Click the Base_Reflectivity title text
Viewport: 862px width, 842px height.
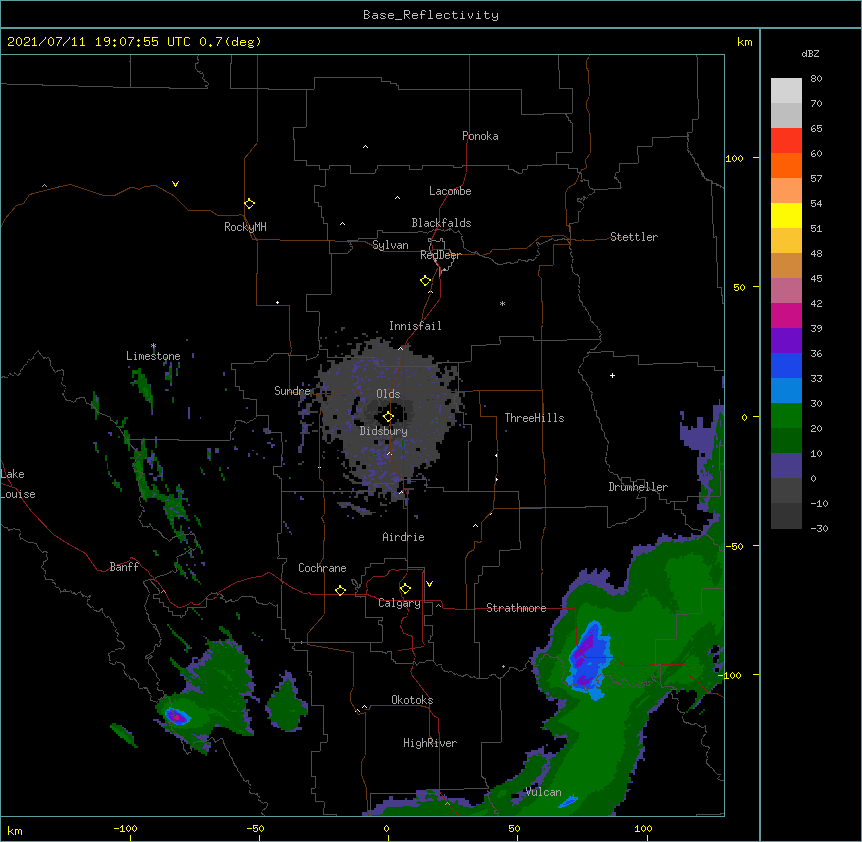pos(431,15)
